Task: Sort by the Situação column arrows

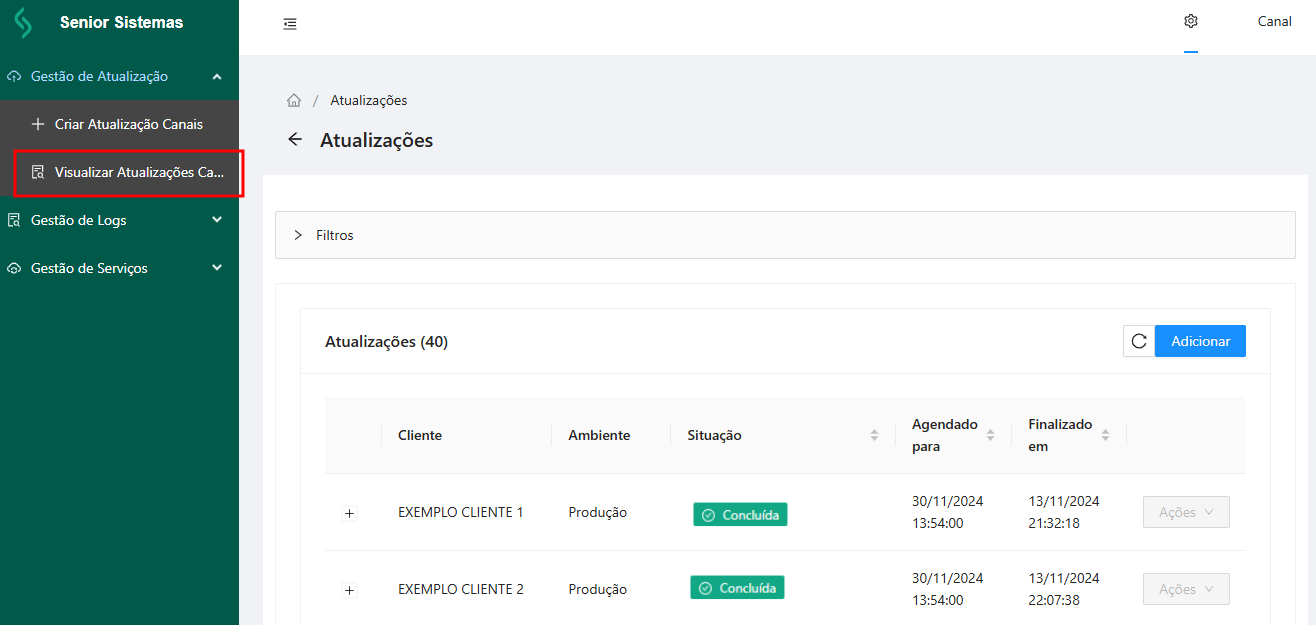Action: [x=874, y=435]
